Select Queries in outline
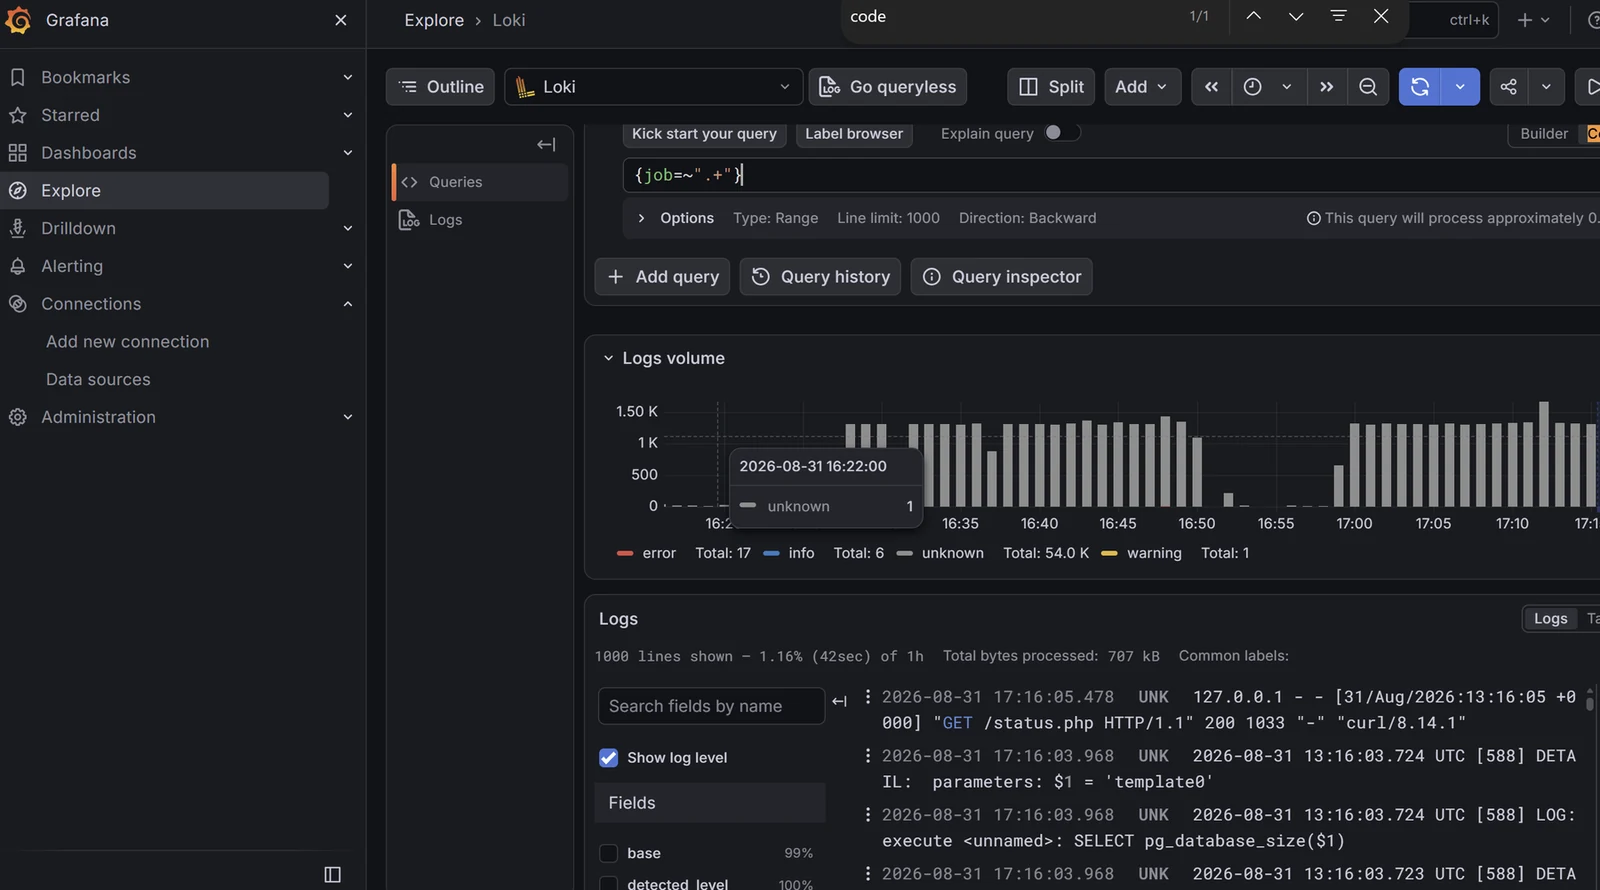The image size is (1600, 890). coord(481,182)
